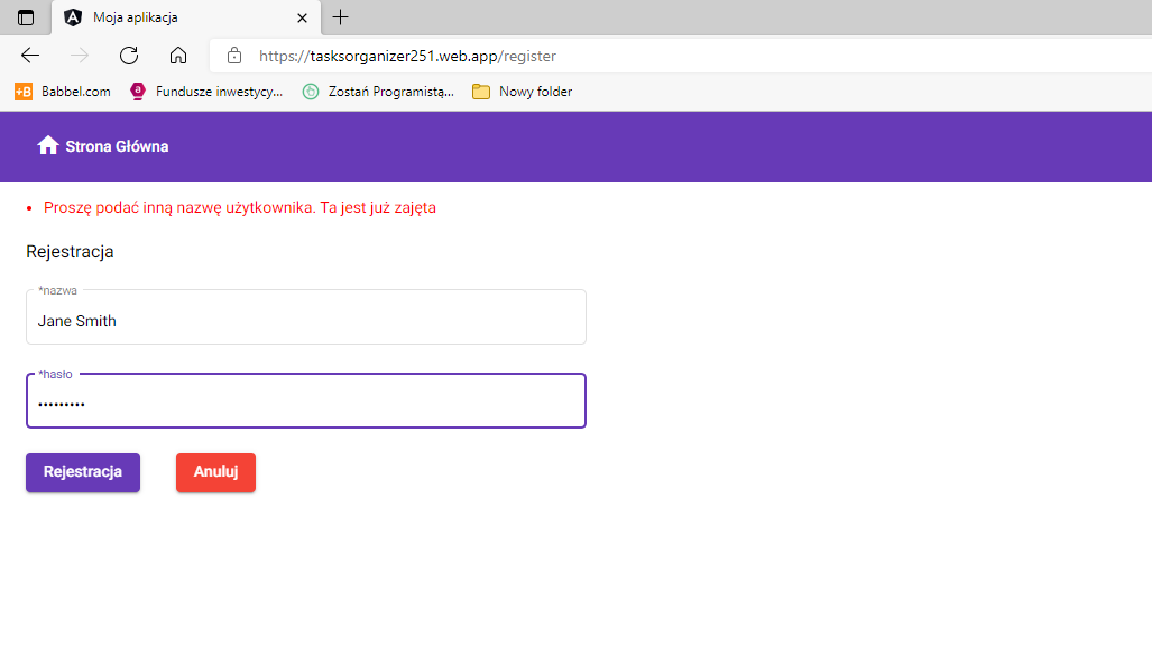Click the padlock icon in address bar

[234, 55]
